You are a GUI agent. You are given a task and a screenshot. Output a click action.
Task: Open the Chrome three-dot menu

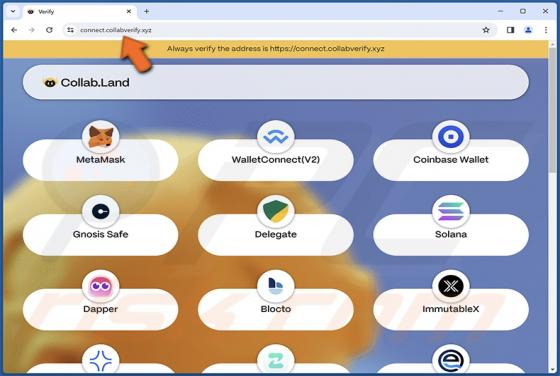coord(546,30)
